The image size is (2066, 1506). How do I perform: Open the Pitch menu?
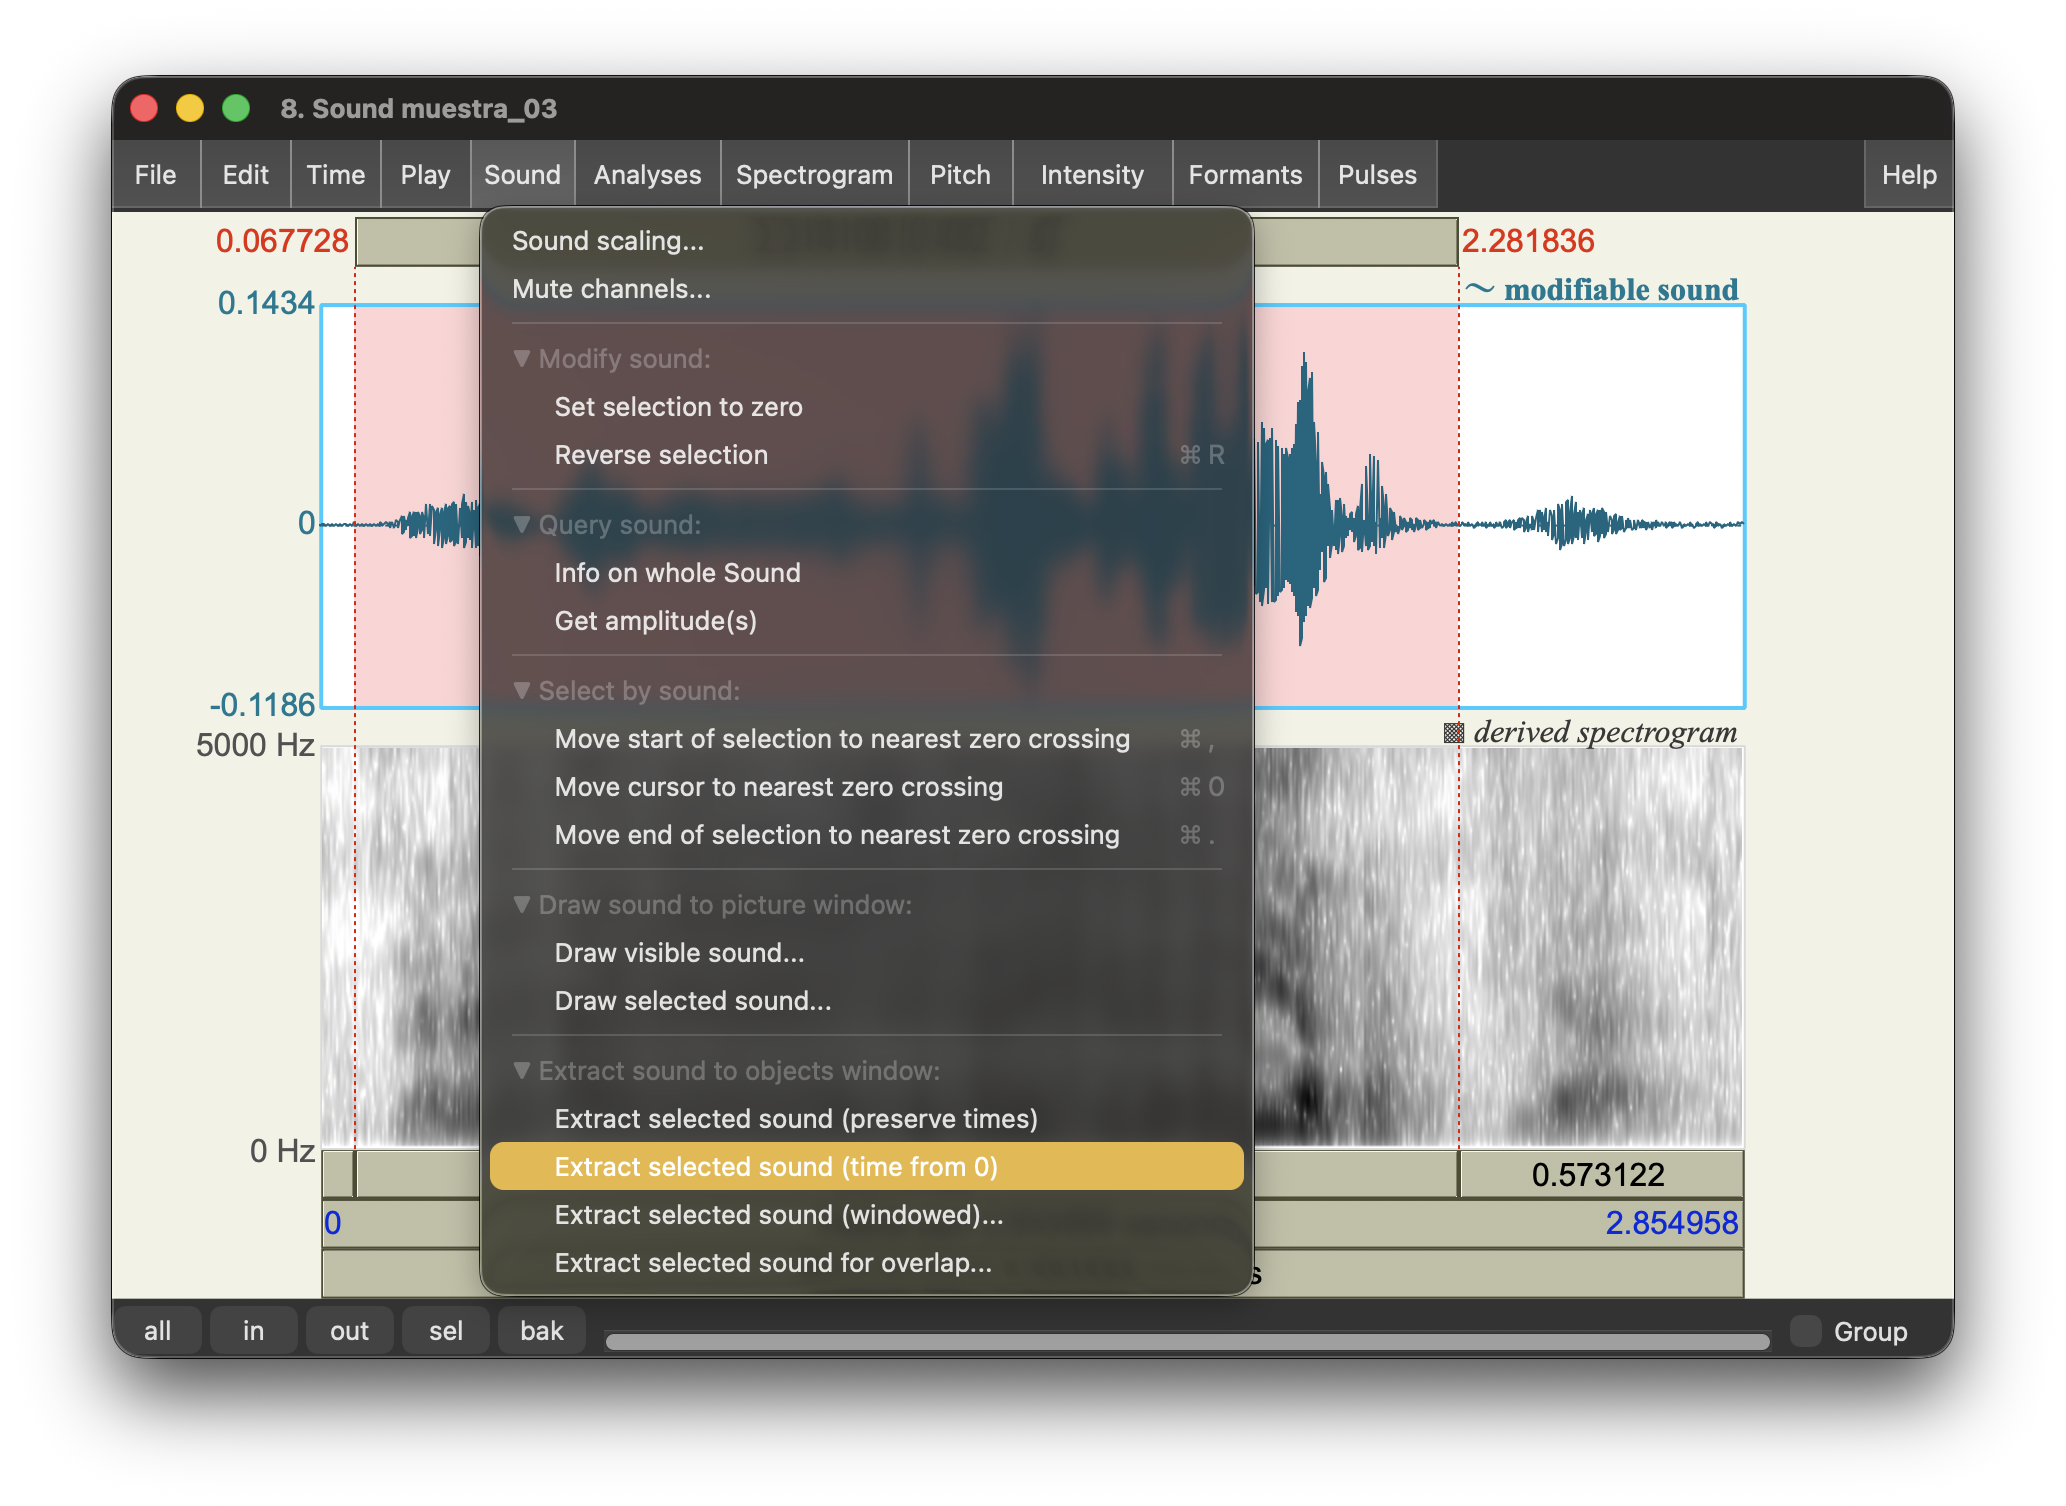coord(959,173)
